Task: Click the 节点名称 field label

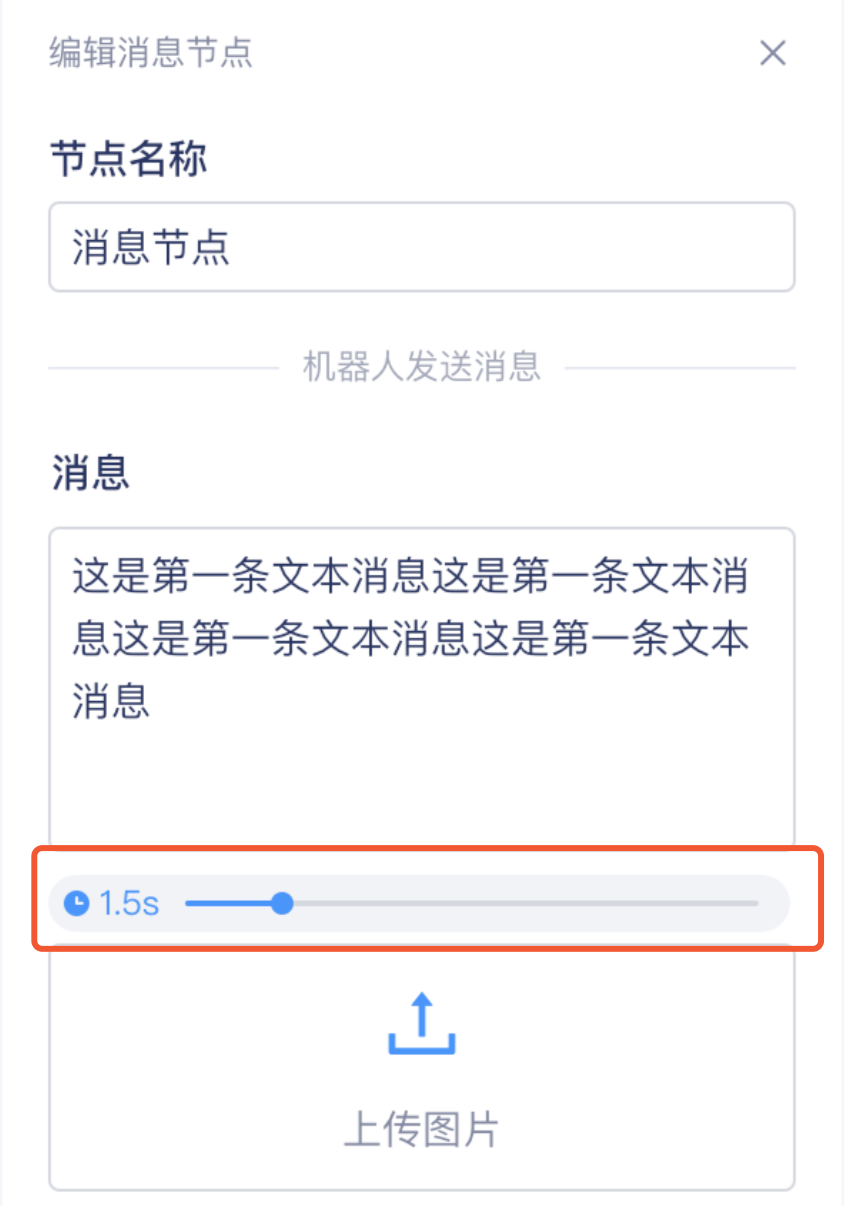Action: [x=129, y=159]
